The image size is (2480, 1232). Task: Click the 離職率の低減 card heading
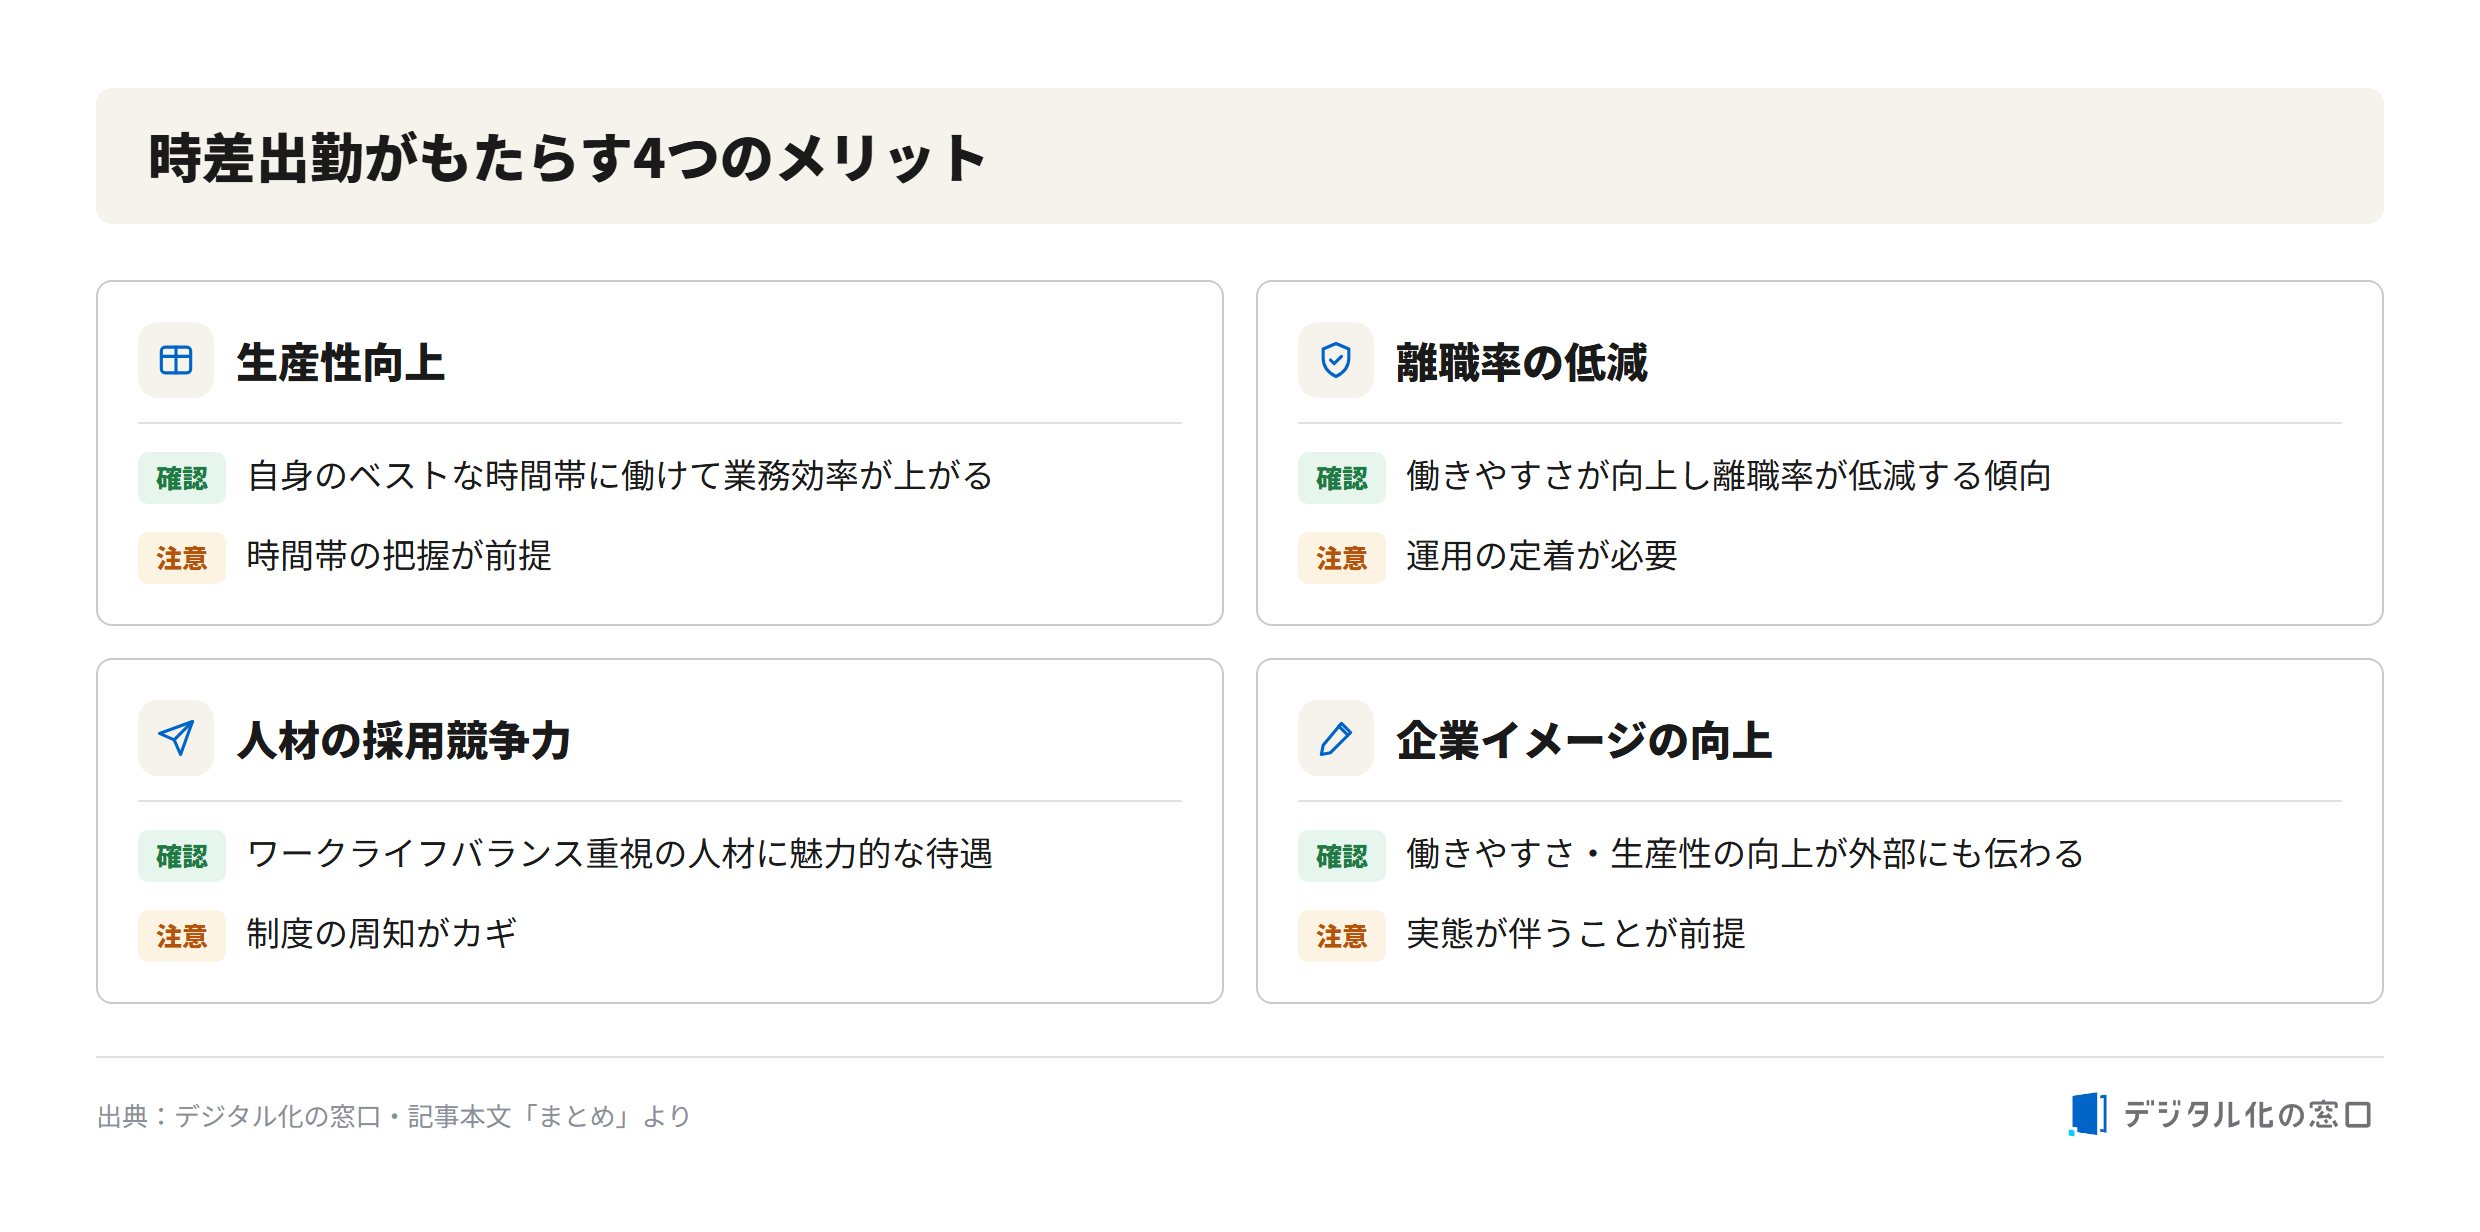click(x=1522, y=362)
